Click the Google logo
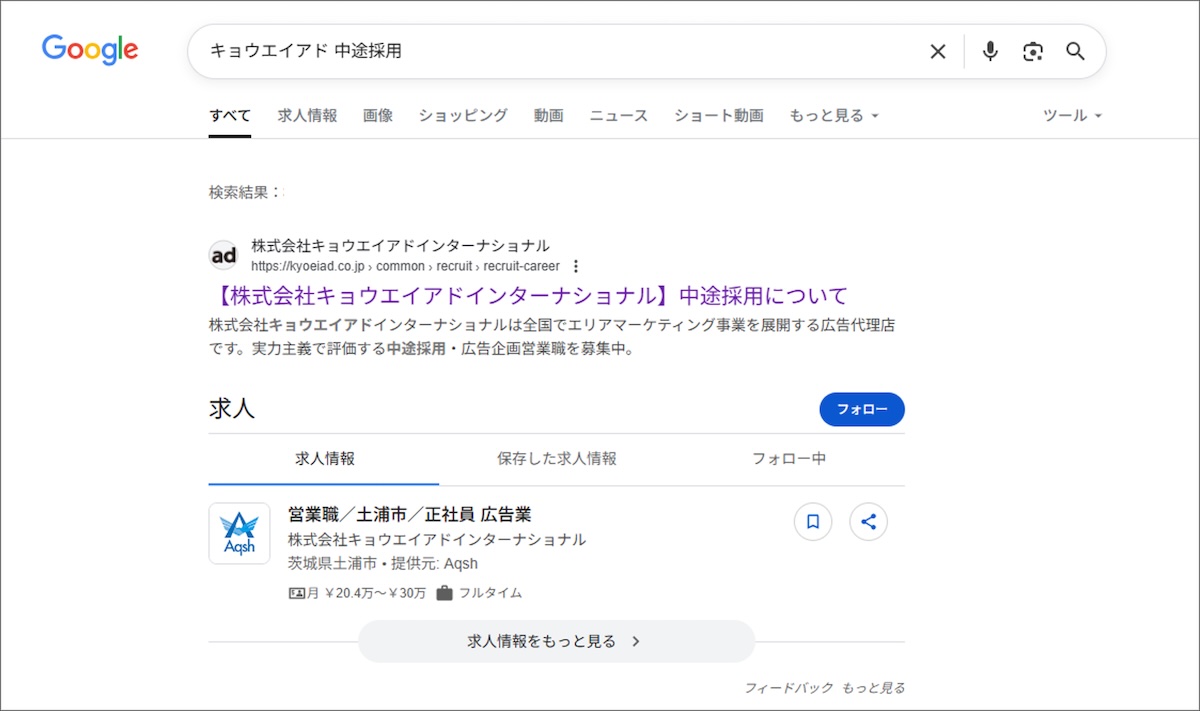Viewport: 1200px width, 711px height. pyautogui.click(x=90, y=50)
